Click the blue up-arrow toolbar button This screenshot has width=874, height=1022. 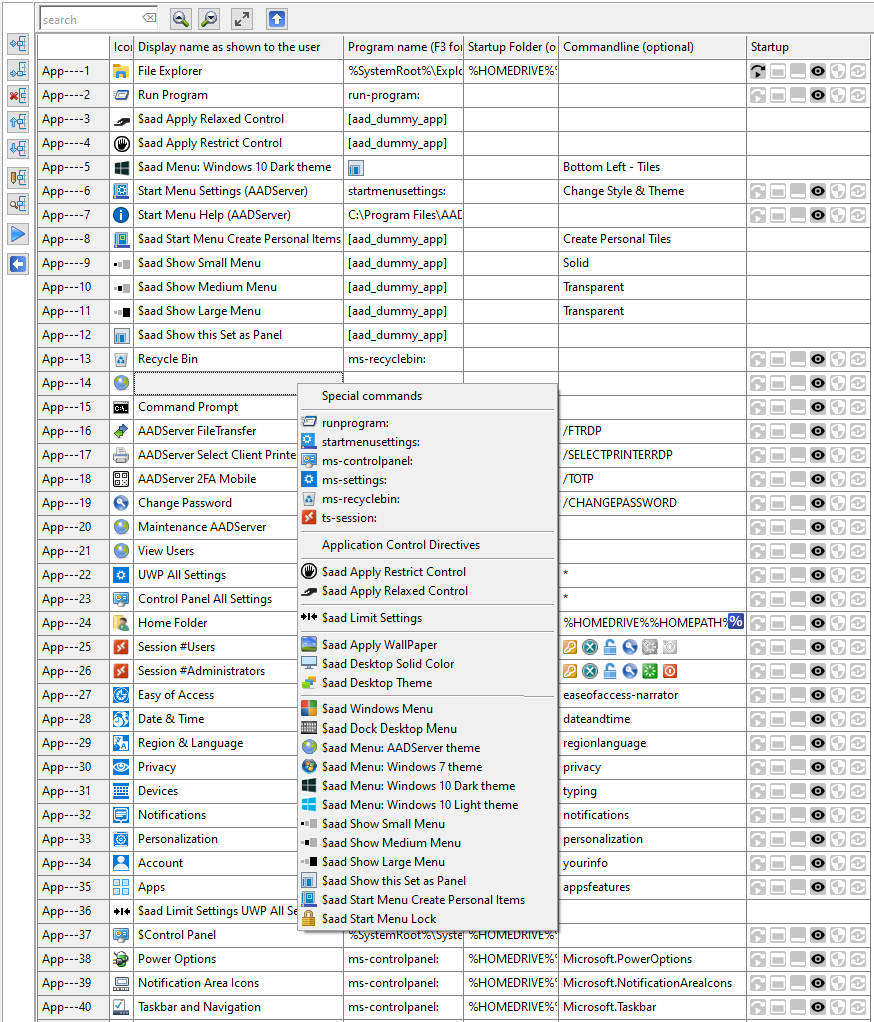click(277, 19)
